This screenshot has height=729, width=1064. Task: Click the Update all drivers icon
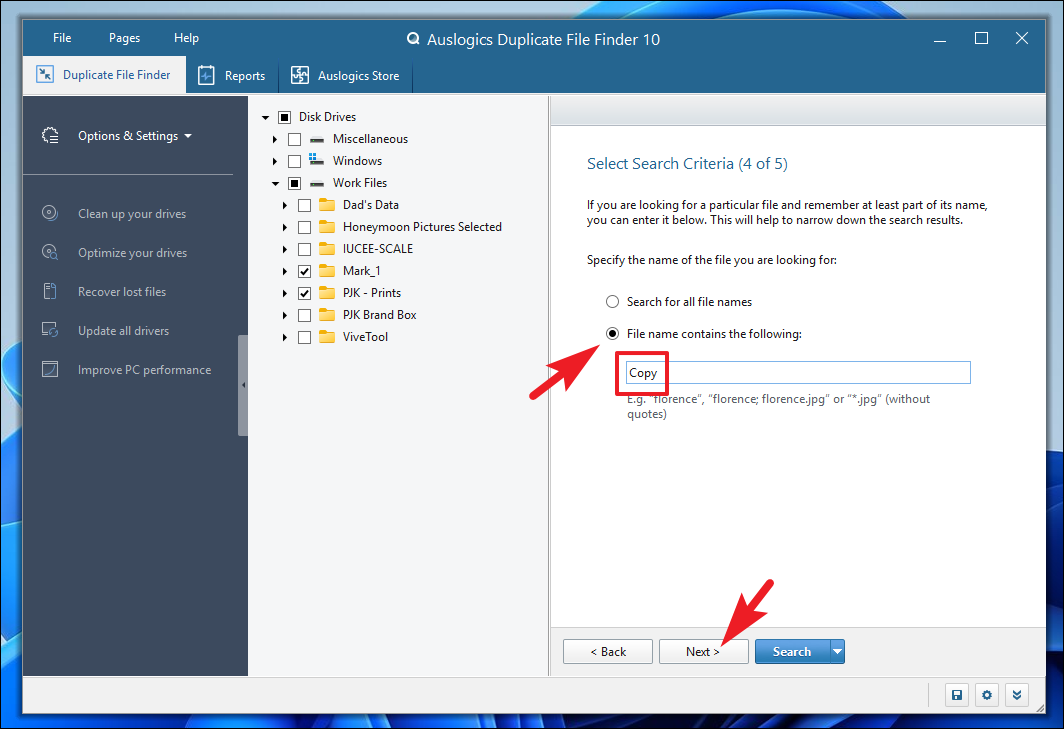click(50, 330)
